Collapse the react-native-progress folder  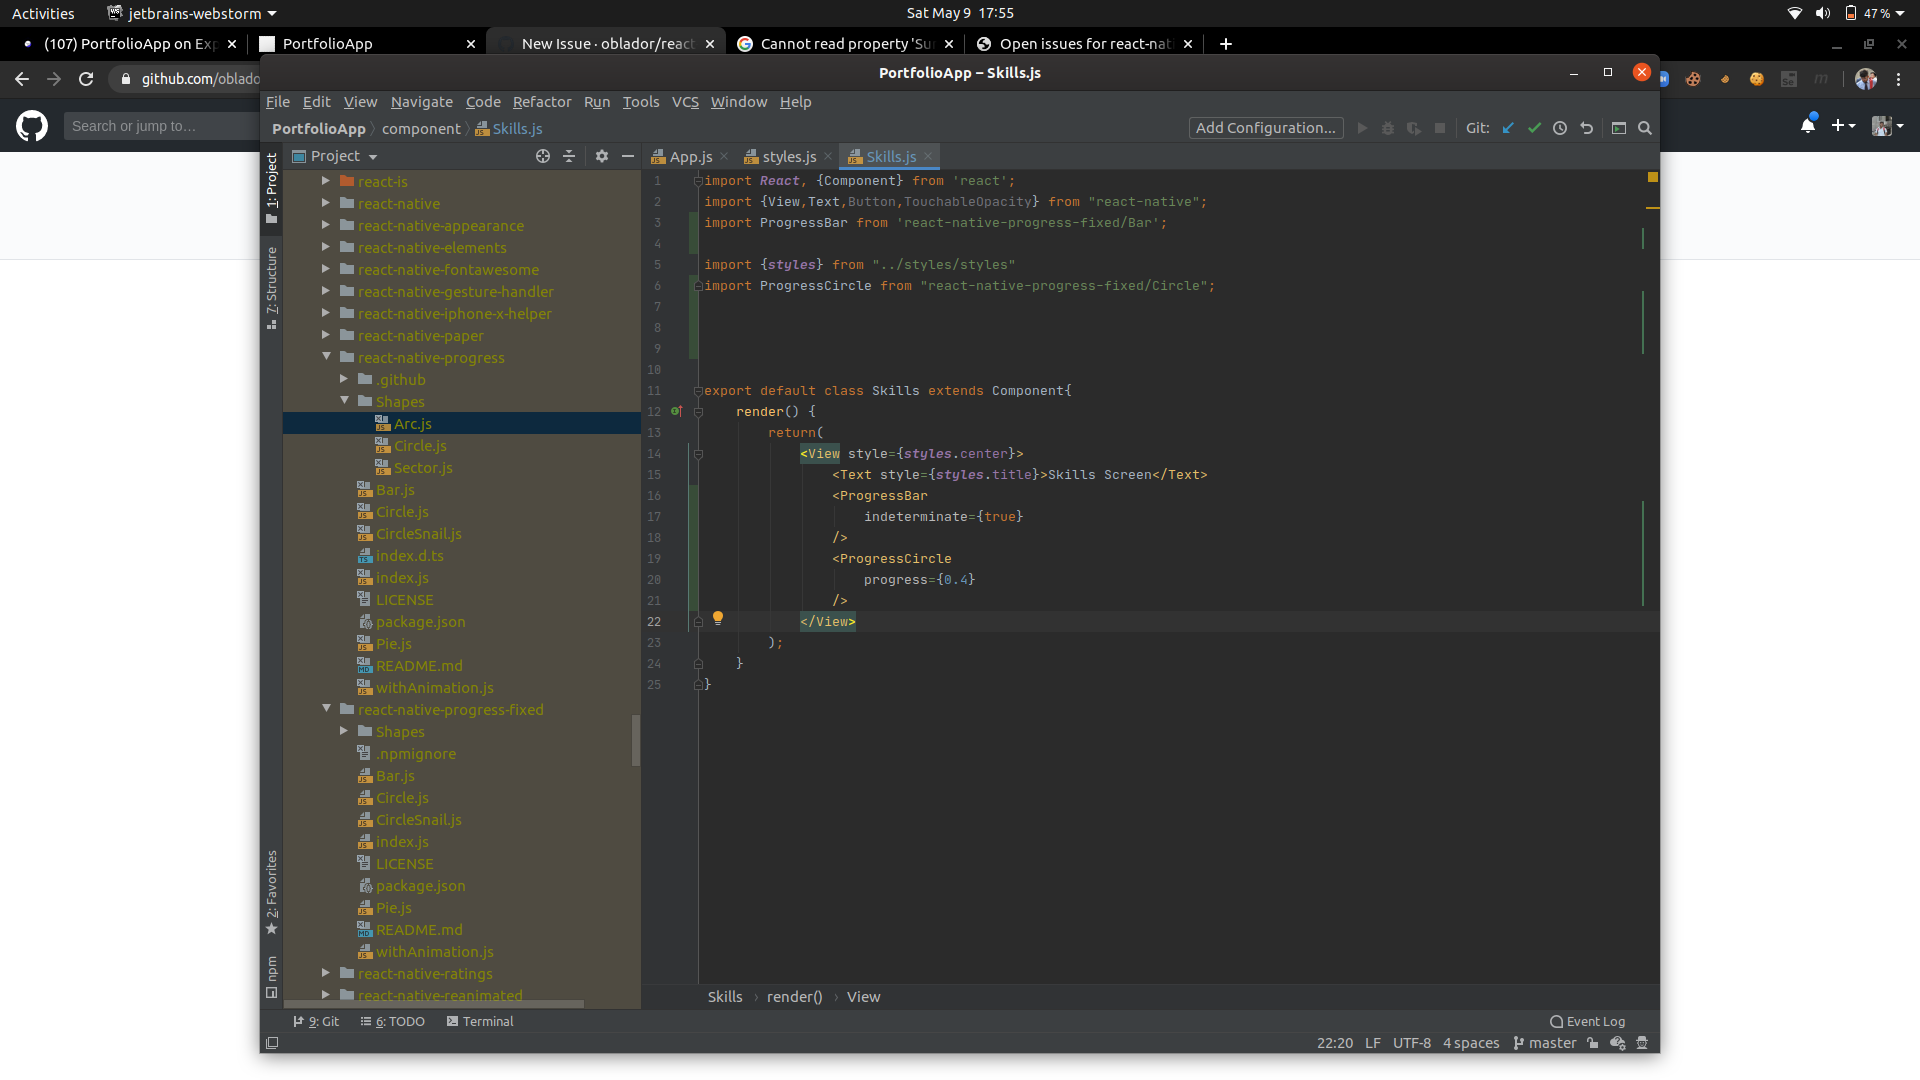click(x=326, y=357)
